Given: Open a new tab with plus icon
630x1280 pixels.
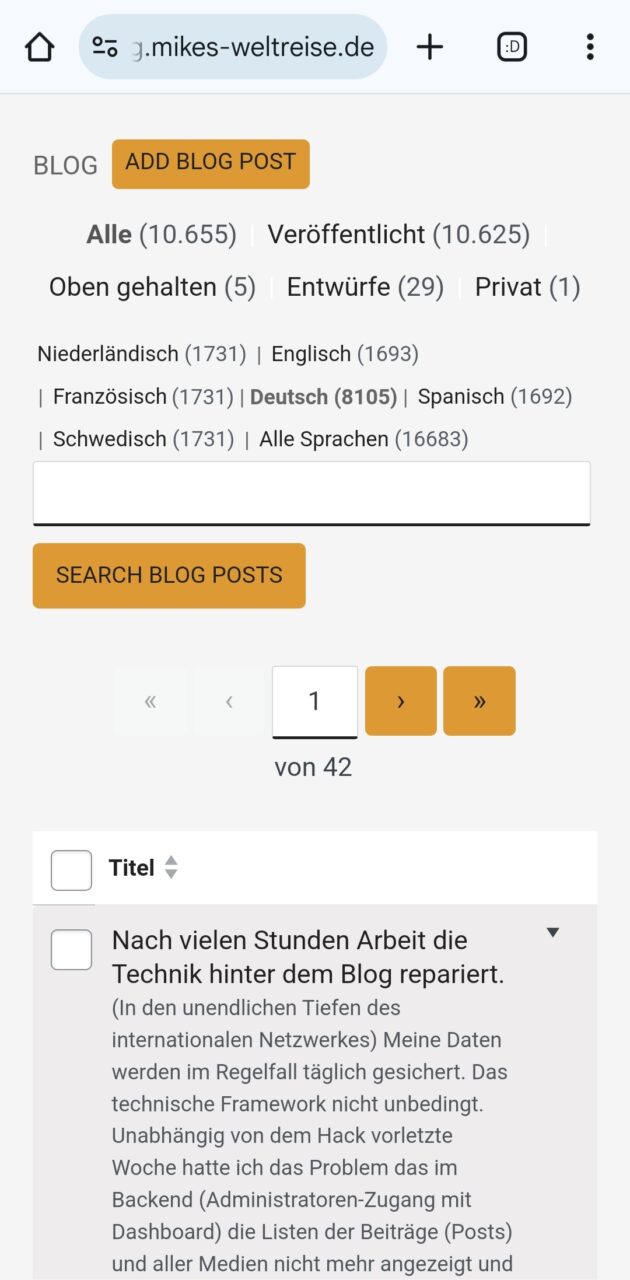Looking at the screenshot, I should click(x=430, y=47).
